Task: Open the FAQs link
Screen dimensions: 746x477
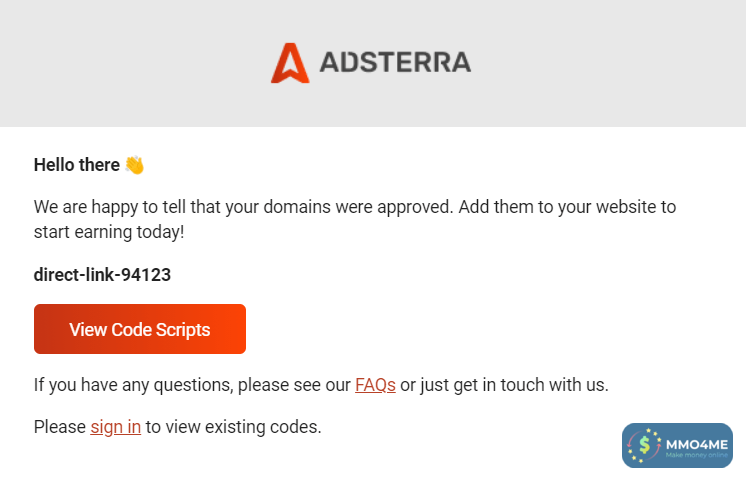Action: point(375,384)
